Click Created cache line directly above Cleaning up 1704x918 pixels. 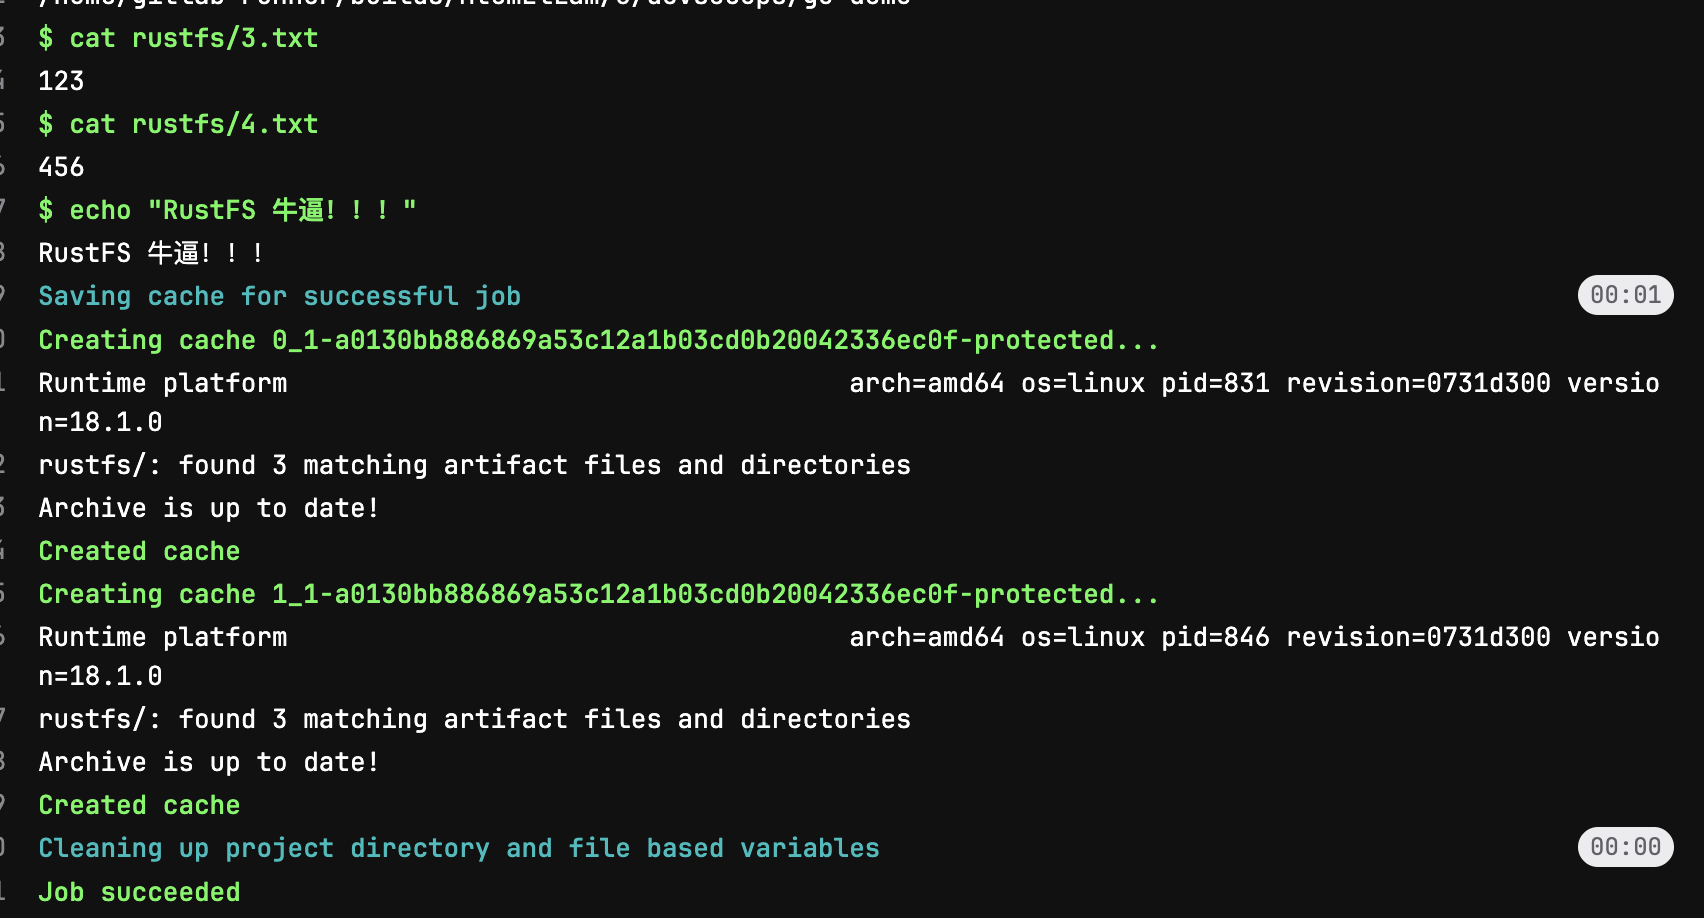point(139,805)
